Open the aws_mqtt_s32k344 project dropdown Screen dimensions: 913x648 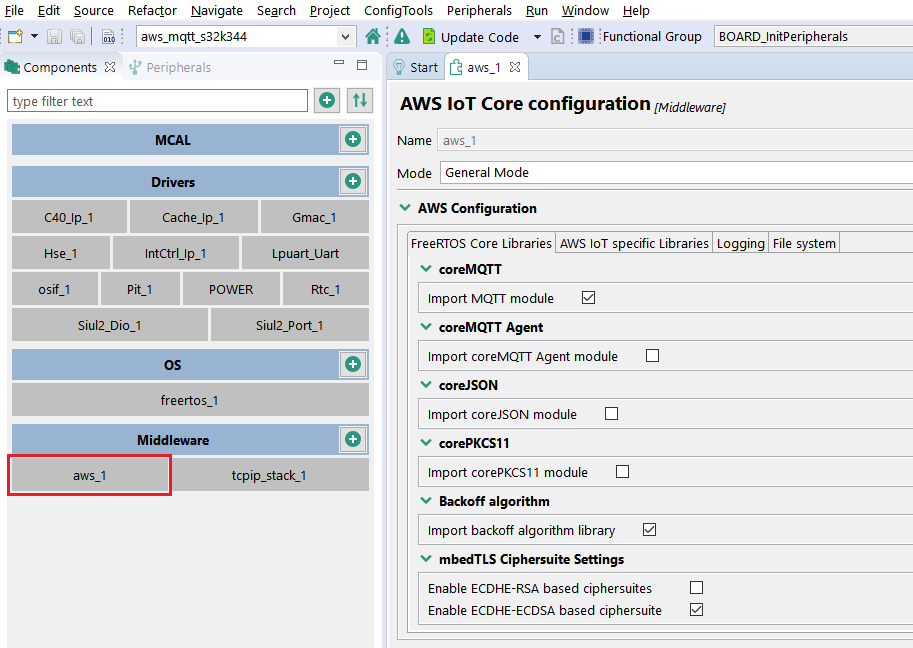(346, 37)
